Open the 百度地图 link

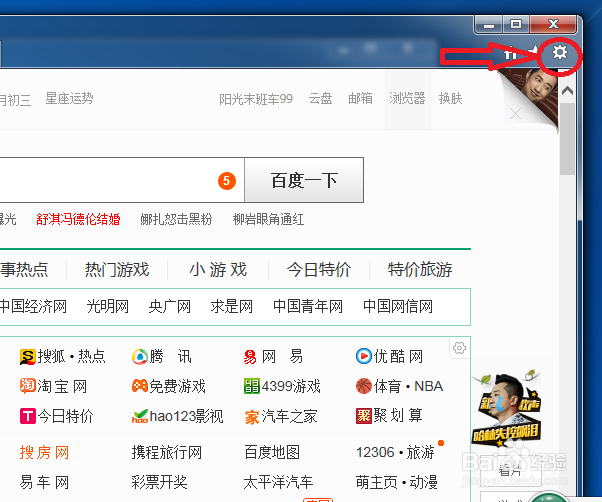[272, 452]
